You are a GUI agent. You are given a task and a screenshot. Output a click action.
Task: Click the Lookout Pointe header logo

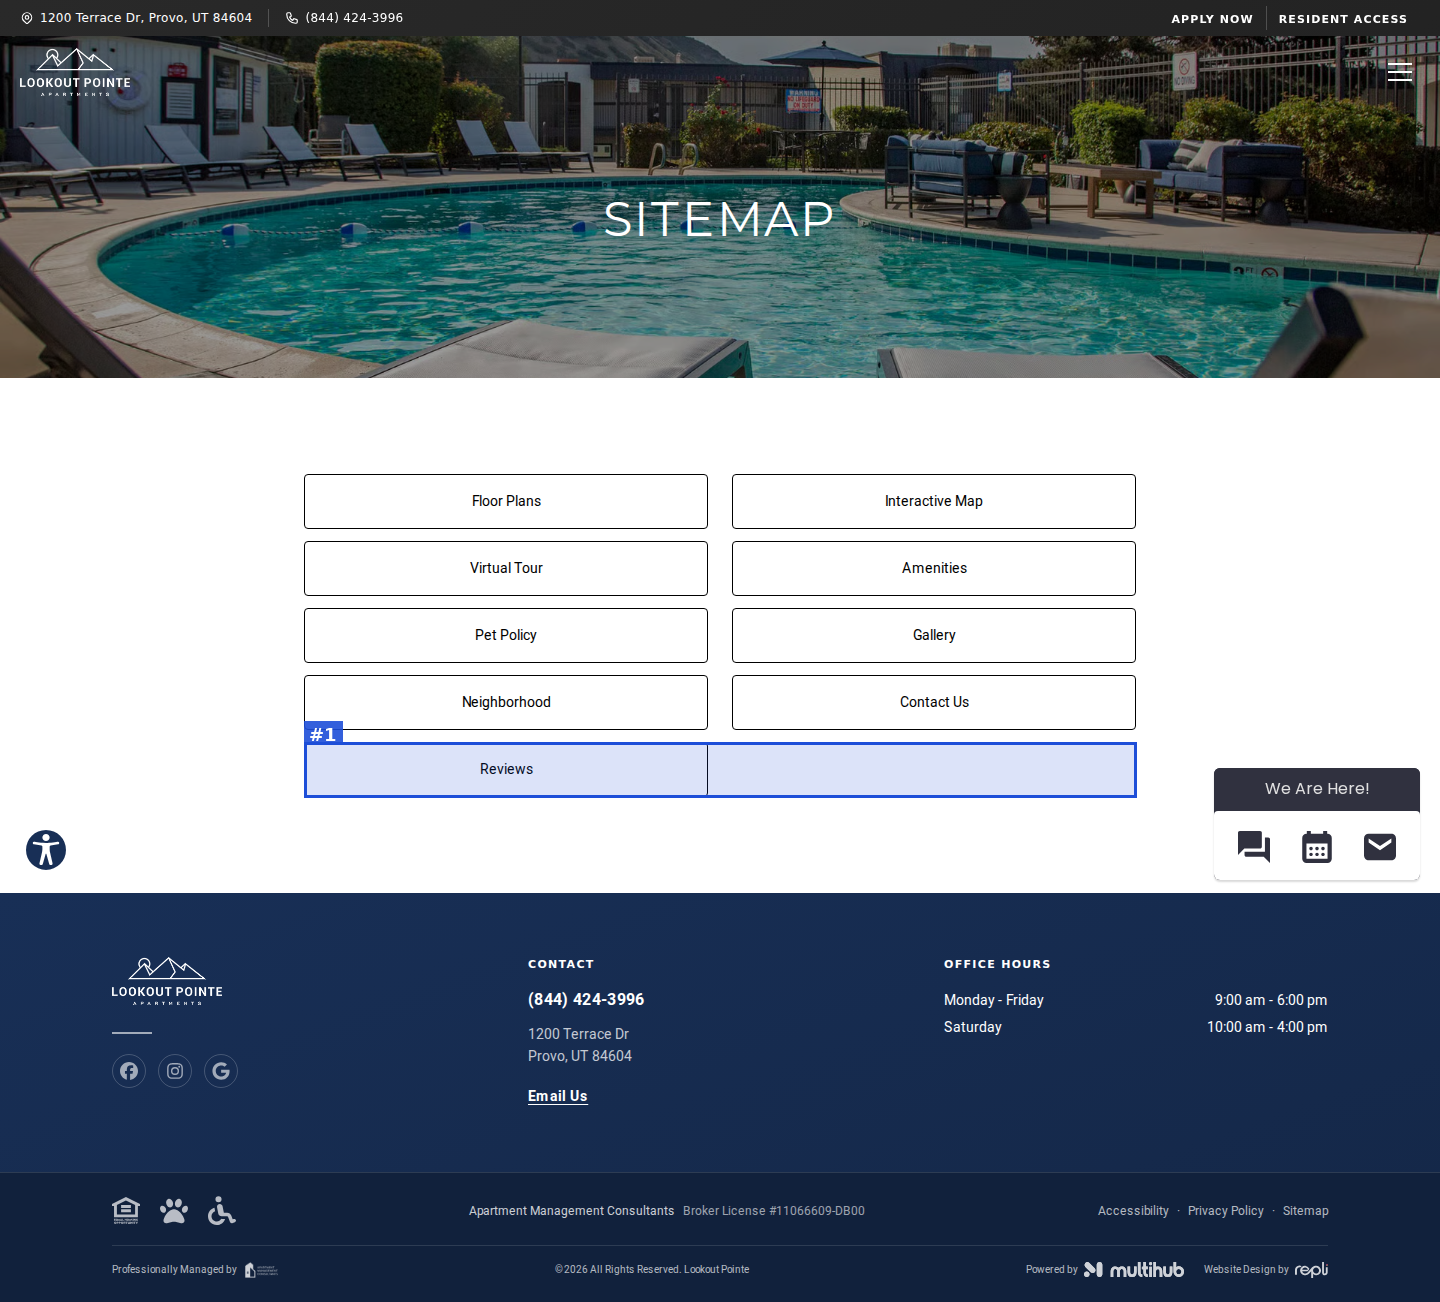click(75, 72)
